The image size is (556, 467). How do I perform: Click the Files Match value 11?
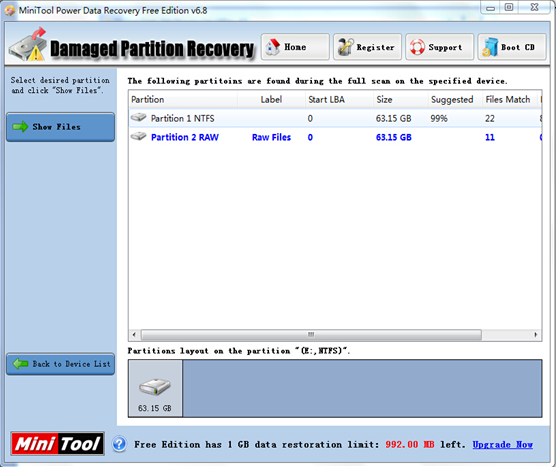[490, 137]
